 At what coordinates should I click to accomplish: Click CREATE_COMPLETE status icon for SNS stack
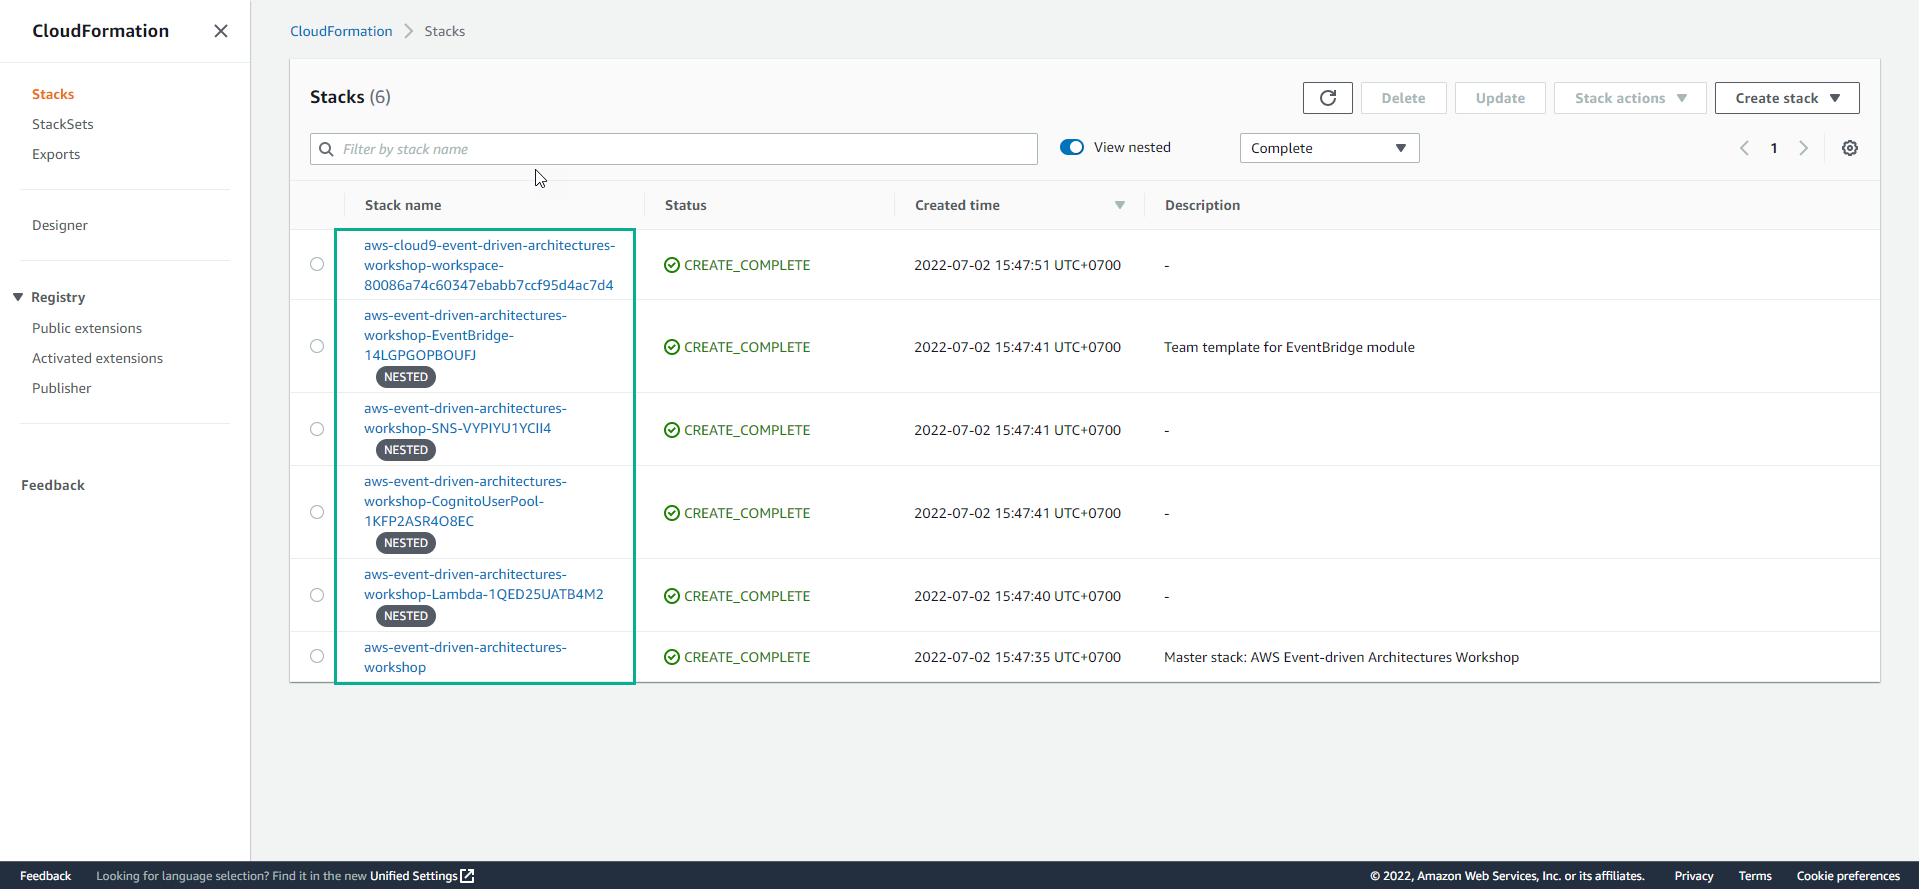pos(672,430)
